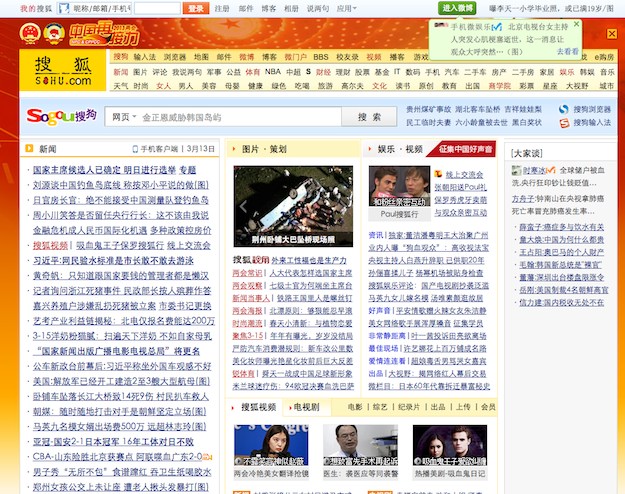This screenshot has width=625, height=494.
Task: Open the red 搜狐视频 link in news list
Action: (x=50, y=246)
